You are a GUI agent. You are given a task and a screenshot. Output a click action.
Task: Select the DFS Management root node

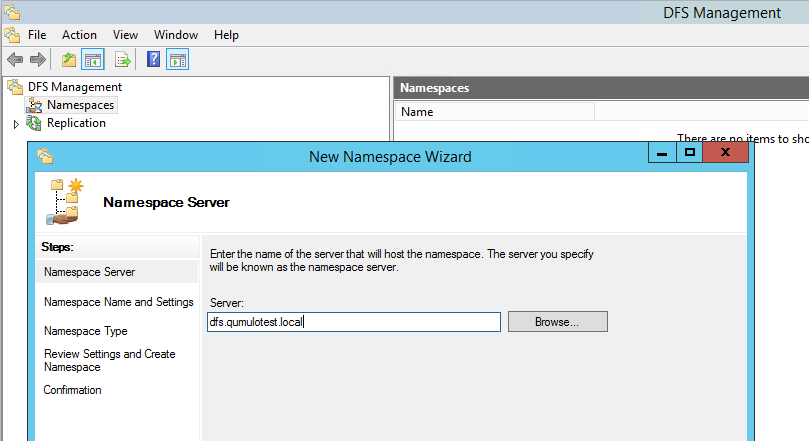click(x=74, y=87)
